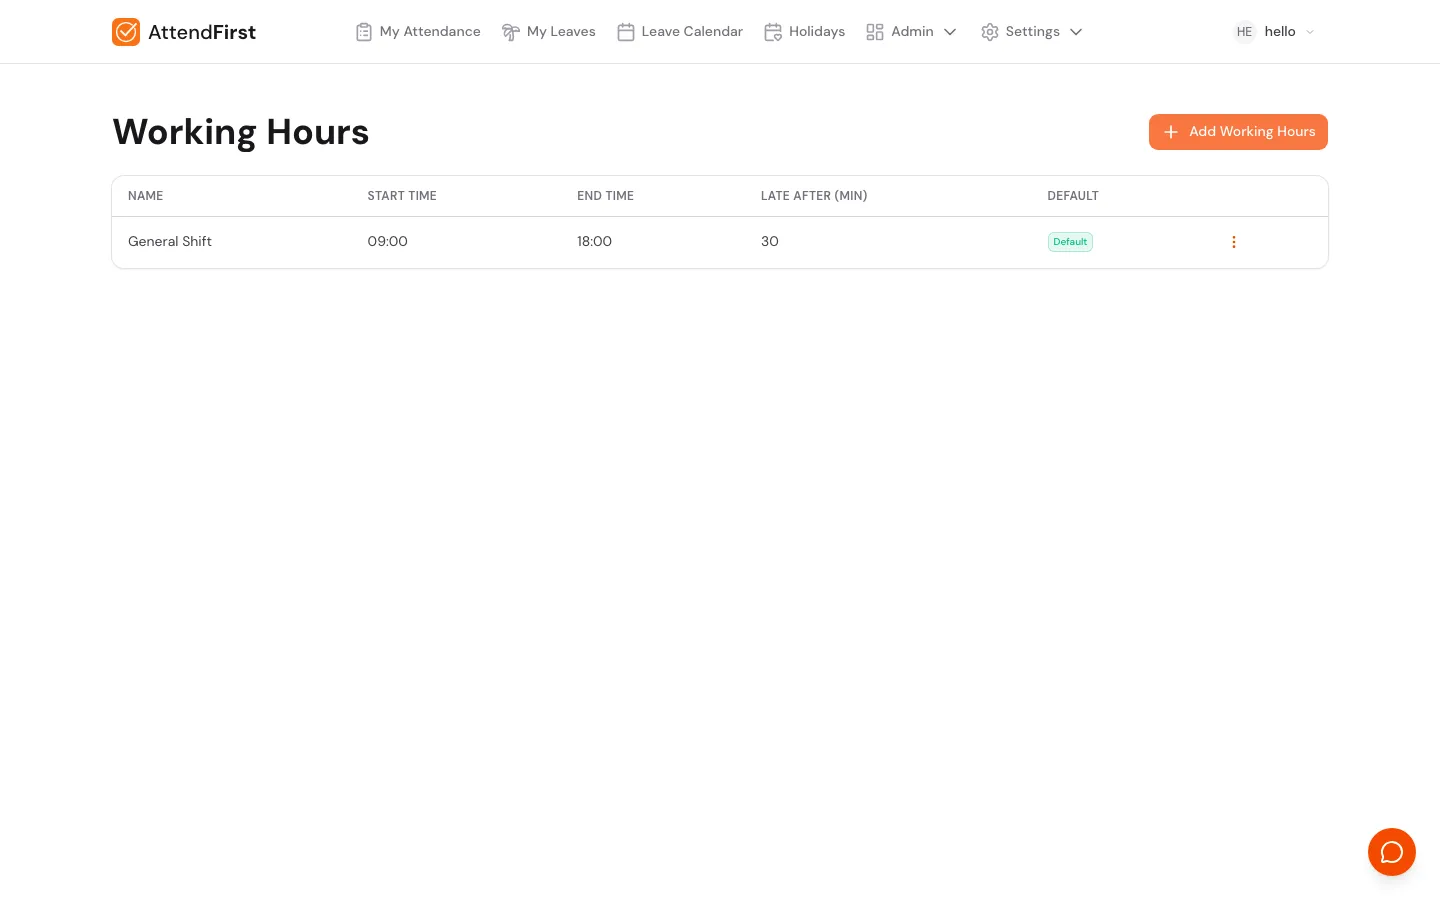1440x900 pixels.
Task: Click the Add Working Hours button
Action: tap(1238, 132)
